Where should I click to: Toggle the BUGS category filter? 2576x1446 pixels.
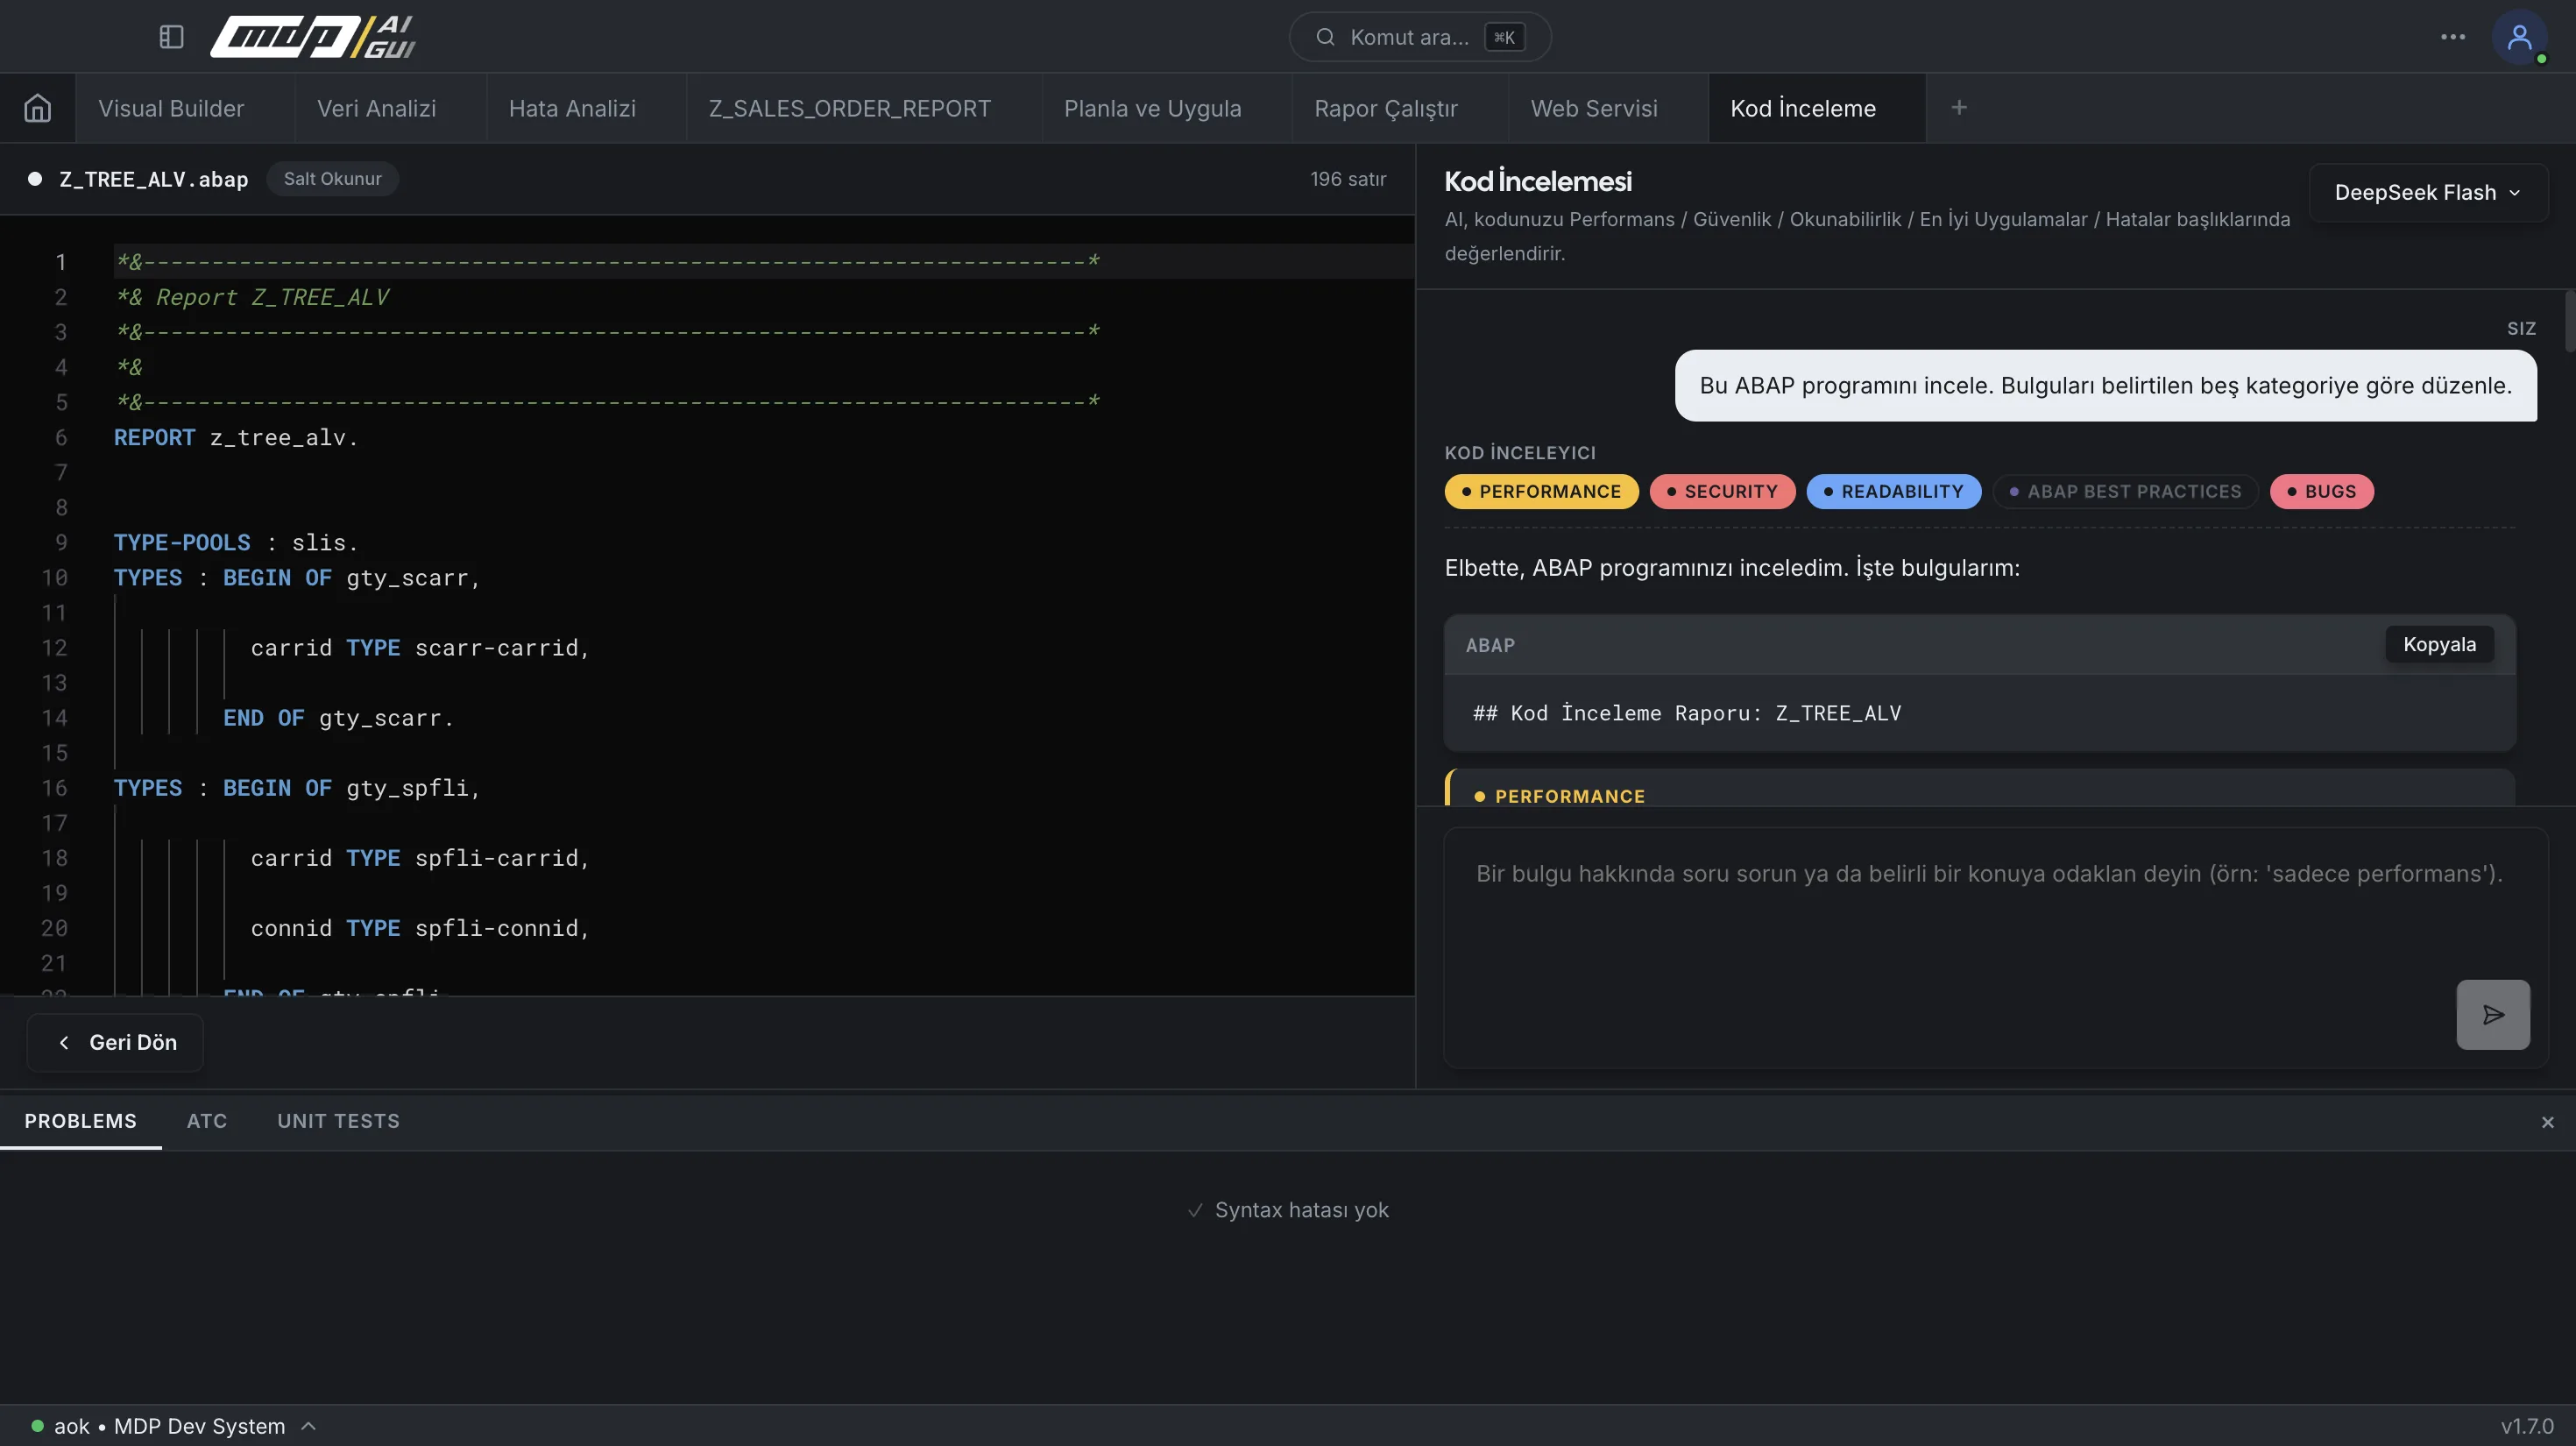pos(2321,492)
